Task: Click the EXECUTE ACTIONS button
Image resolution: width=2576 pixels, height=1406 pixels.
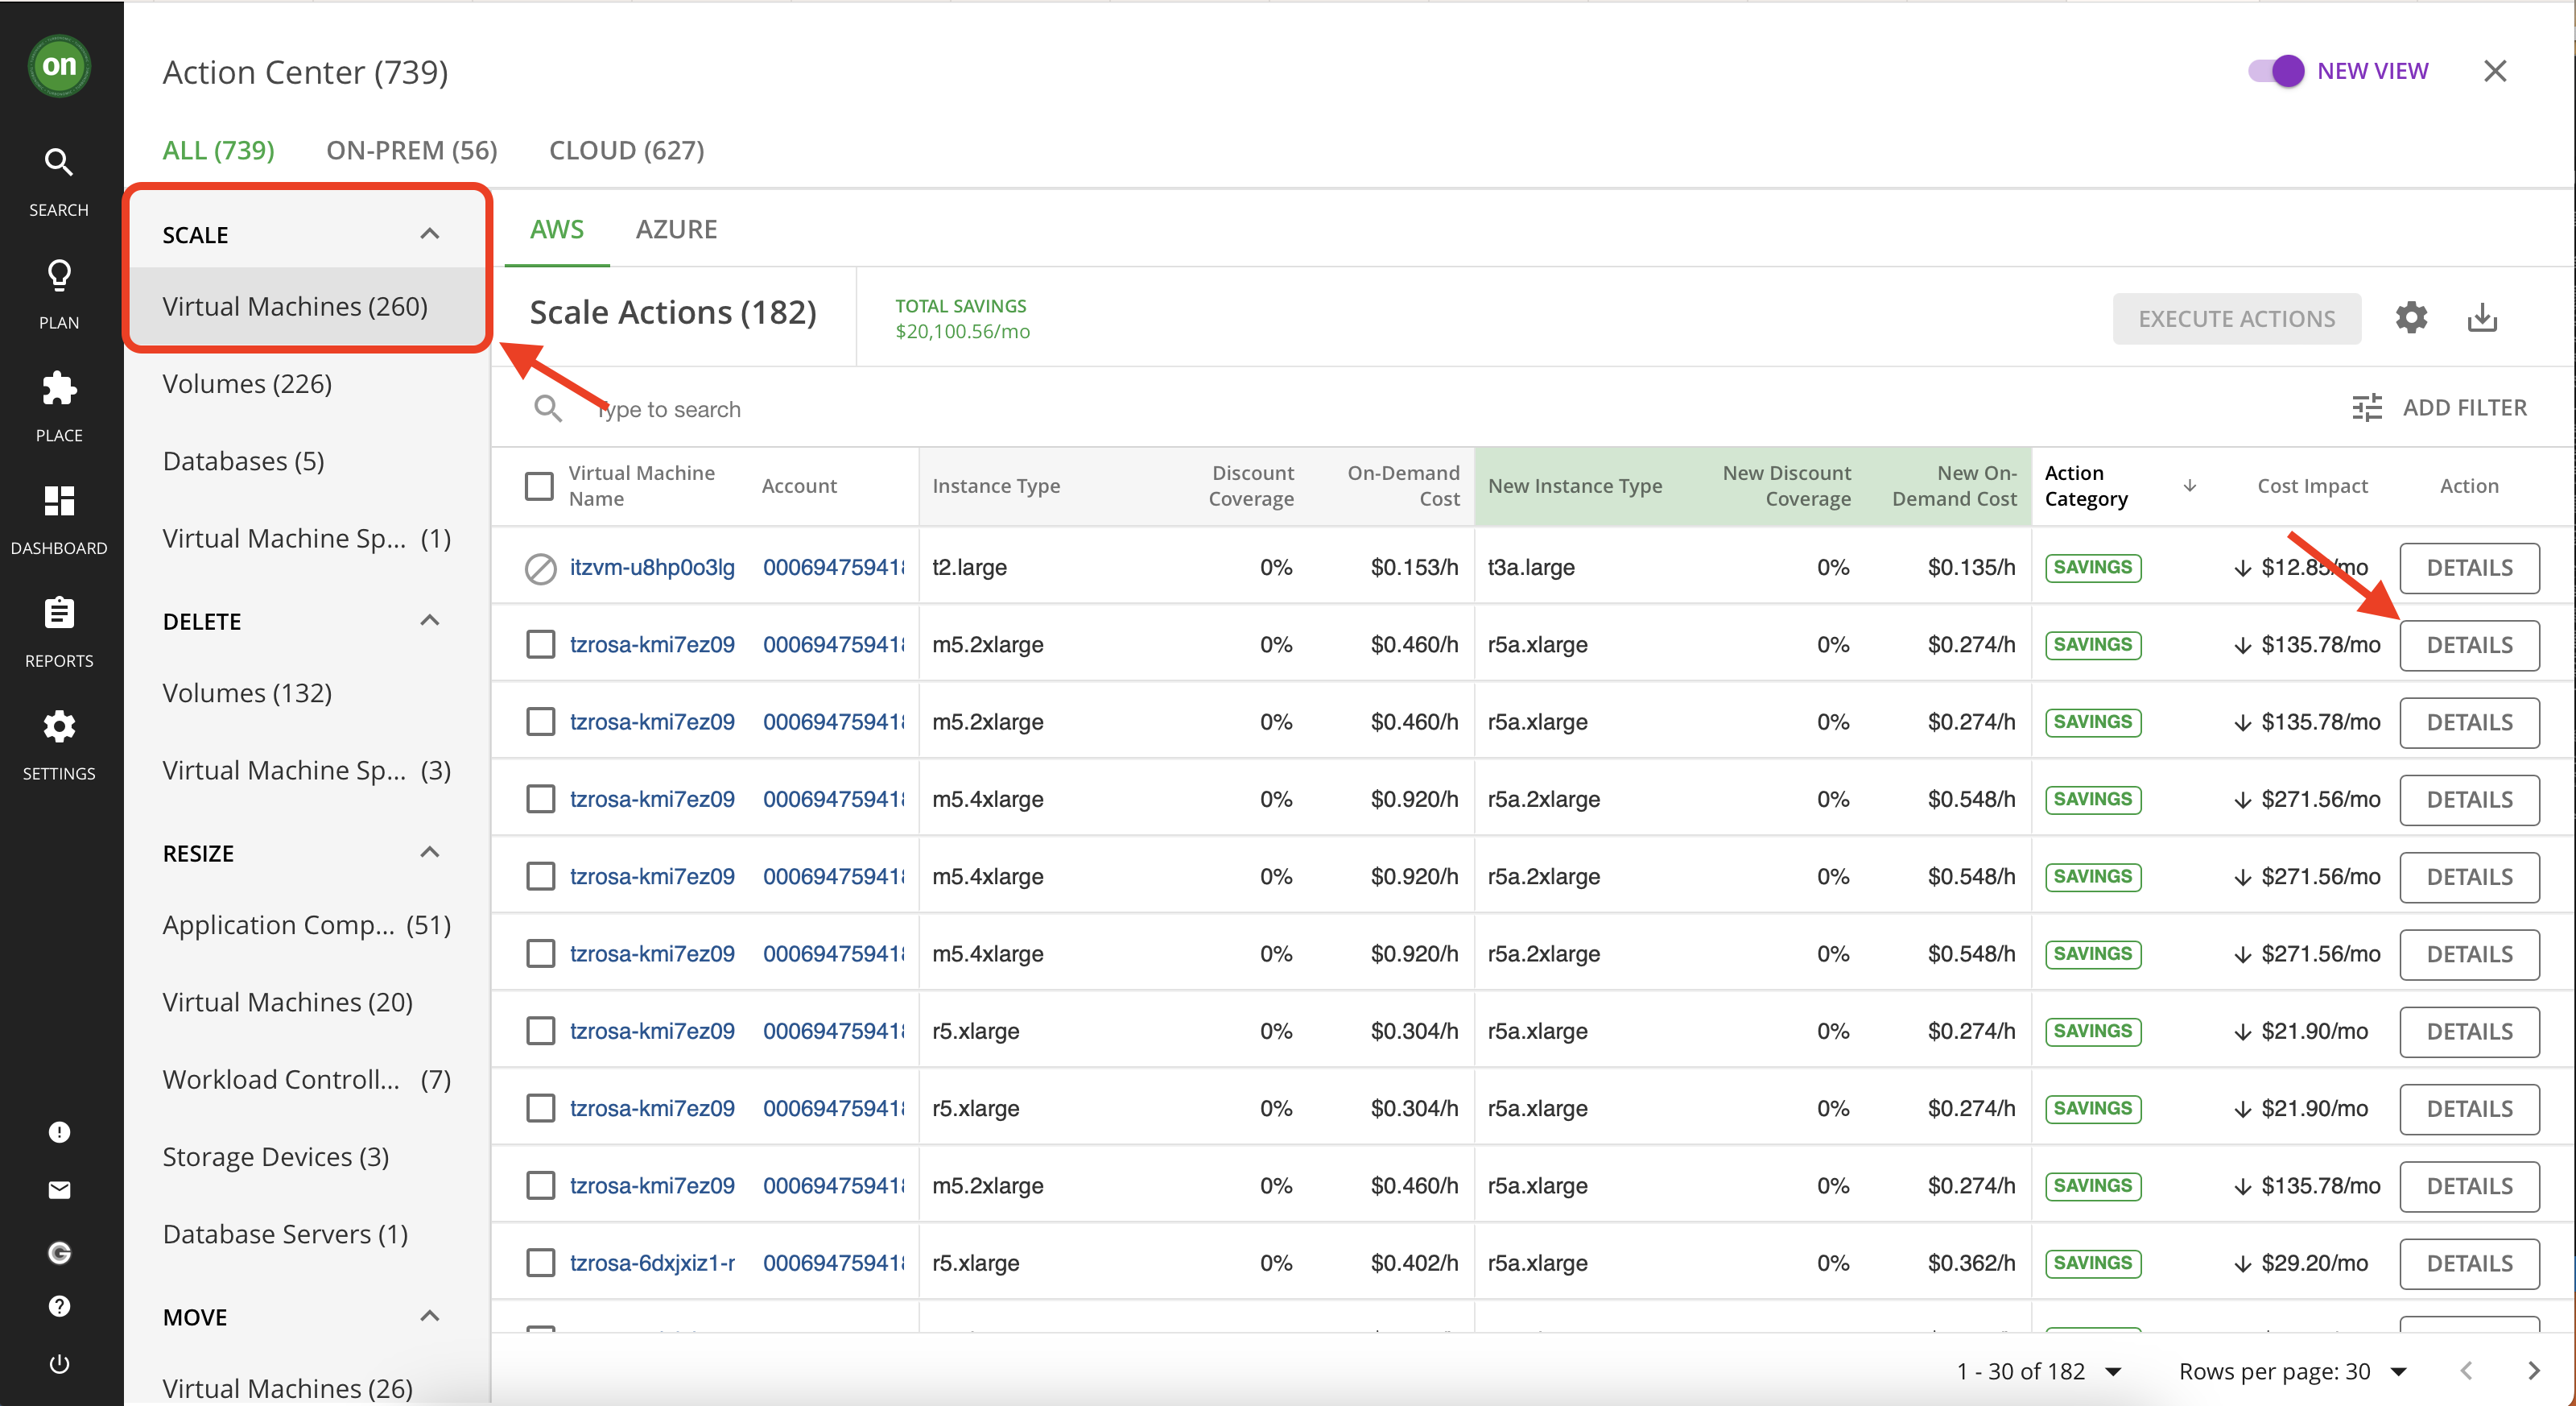Action: coord(2236,318)
